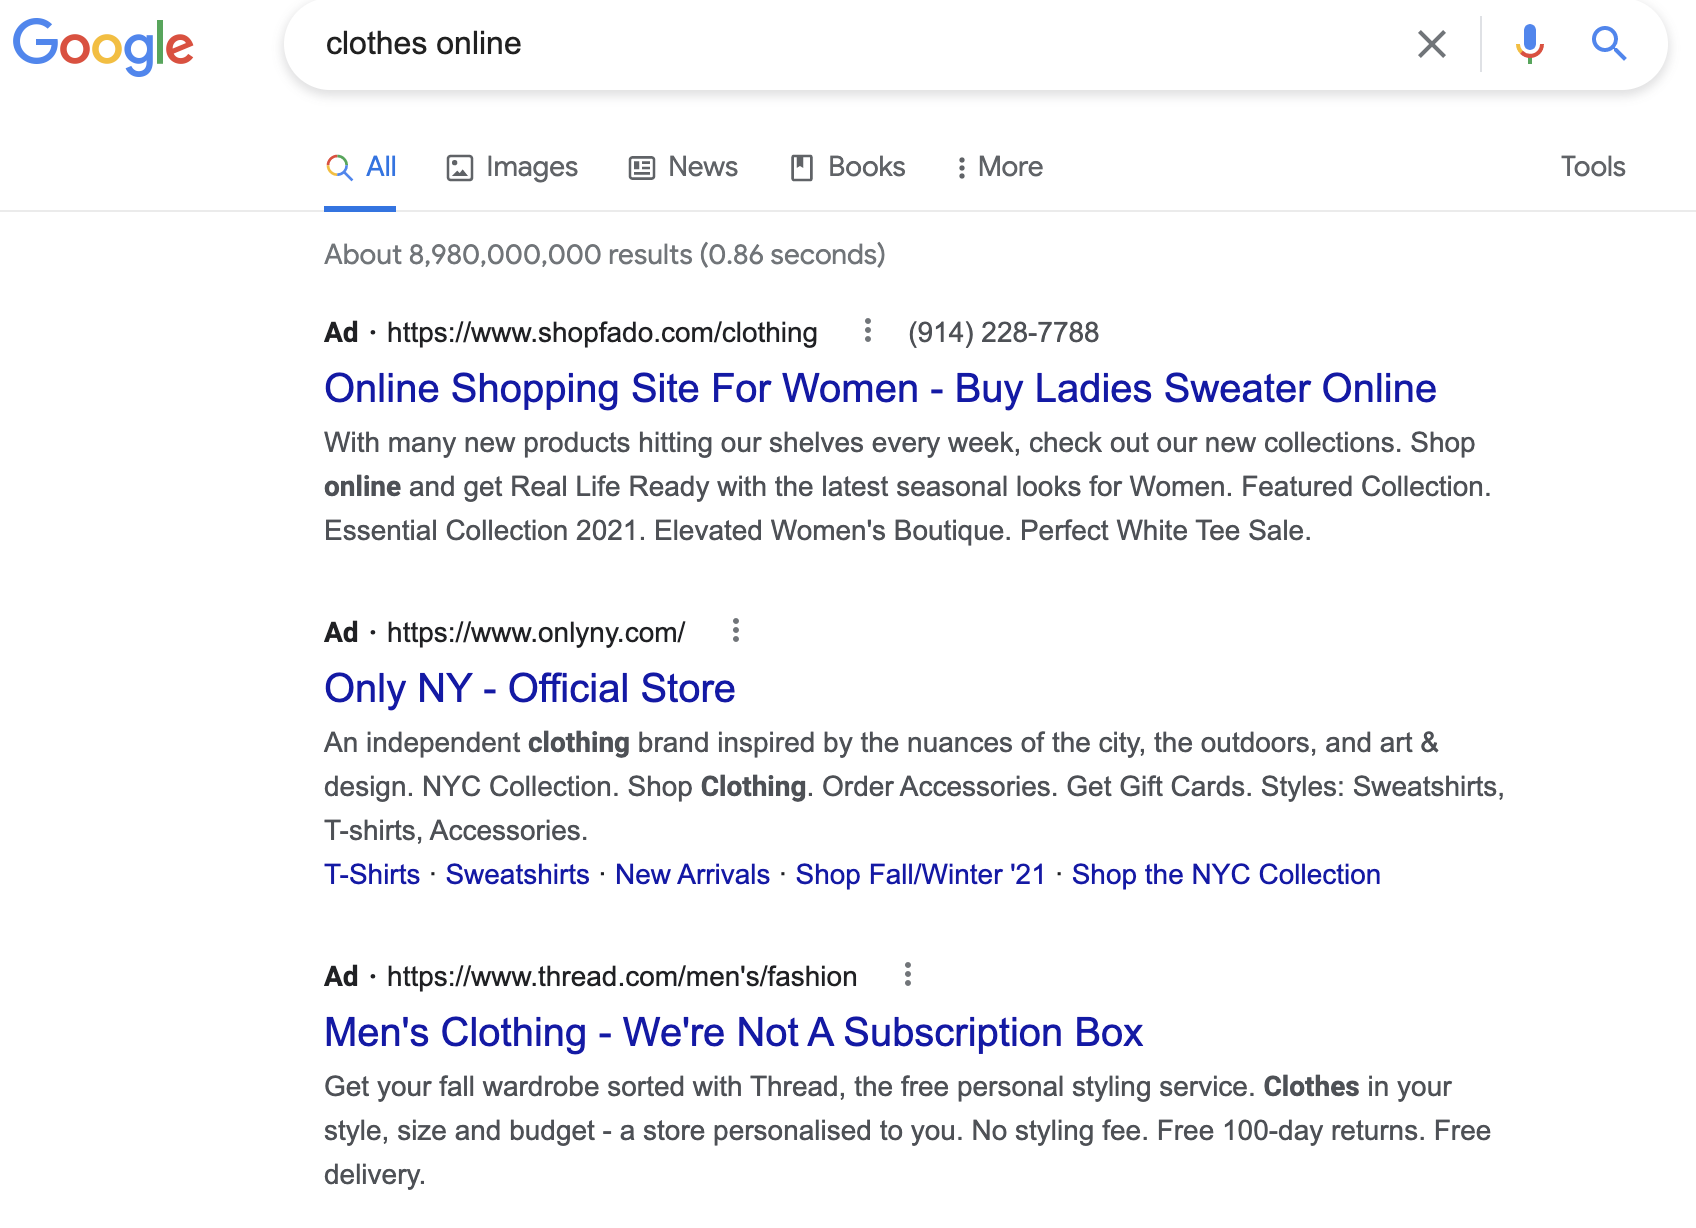
Task: Open the Shop Fall/Winter '21 sitelink
Action: click(x=920, y=874)
